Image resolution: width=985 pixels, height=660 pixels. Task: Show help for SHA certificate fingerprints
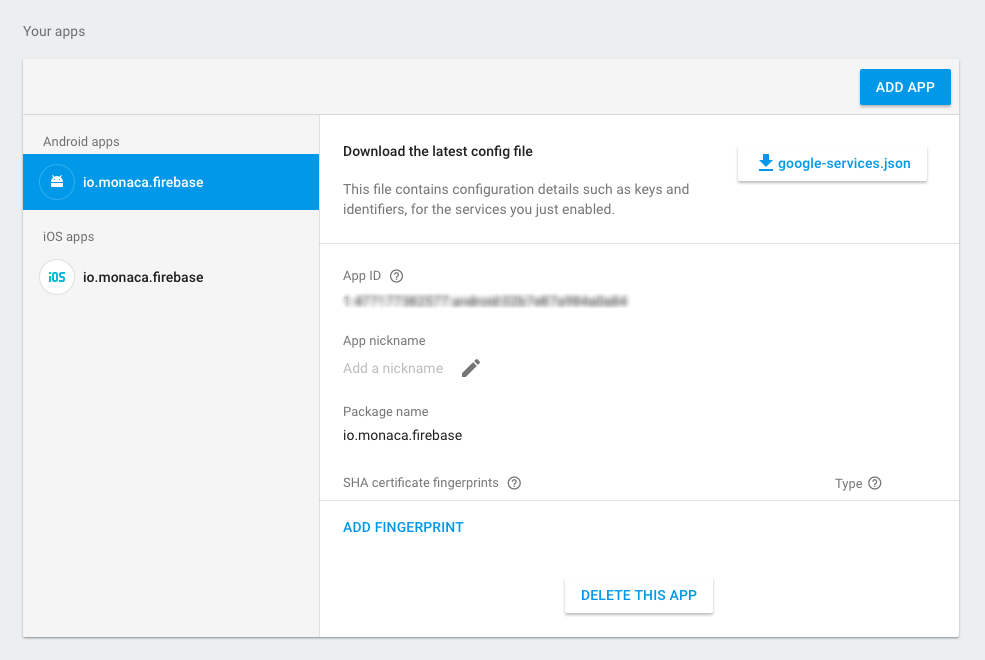(x=514, y=483)
